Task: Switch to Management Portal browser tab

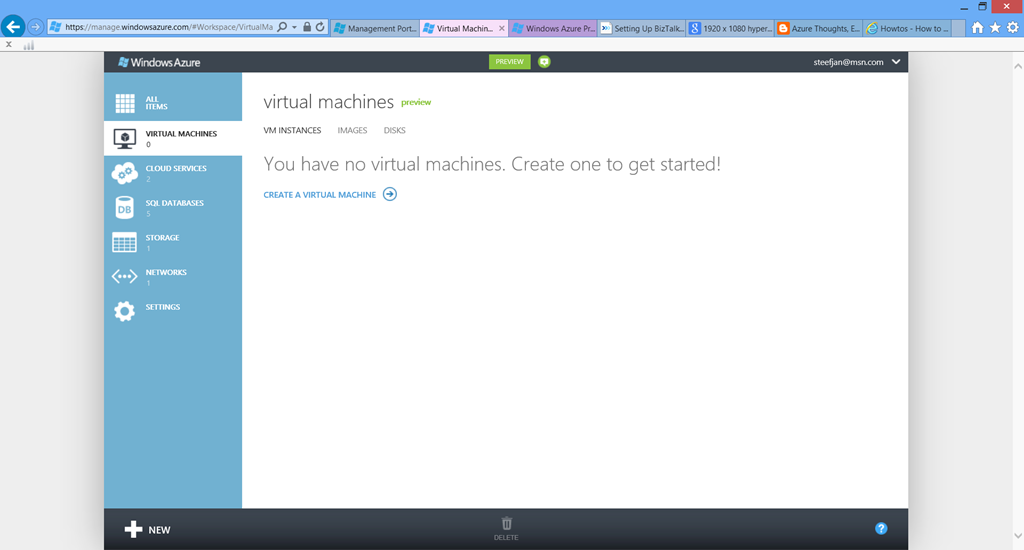Action: (375, 28)
